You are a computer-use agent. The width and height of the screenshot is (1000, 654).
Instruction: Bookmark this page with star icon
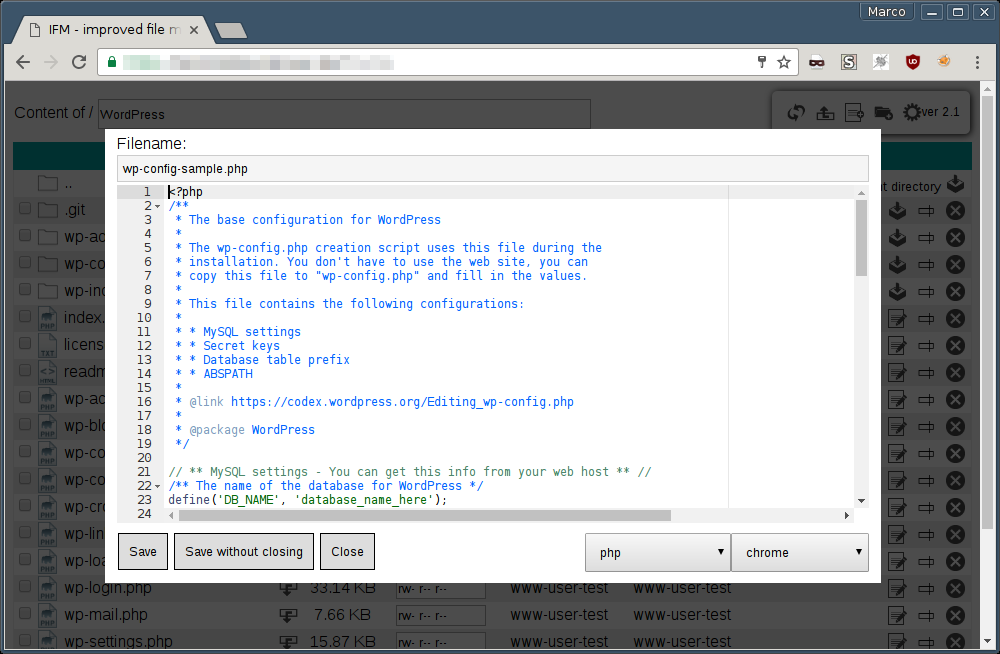[x=784, y=62]
